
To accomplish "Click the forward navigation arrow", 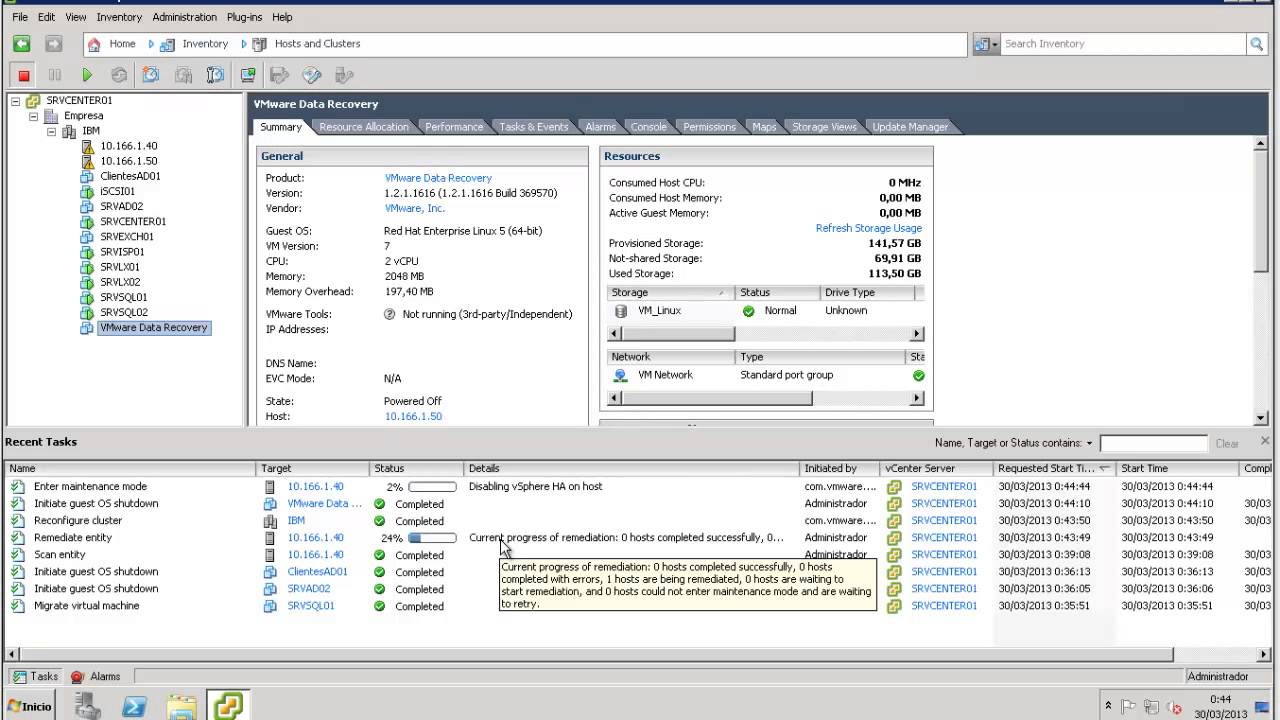I will 54,44.
